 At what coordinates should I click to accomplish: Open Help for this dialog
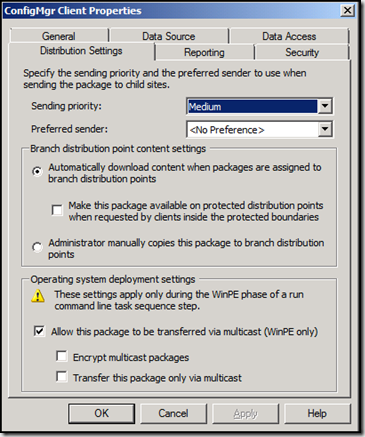[x=317, y=413]
